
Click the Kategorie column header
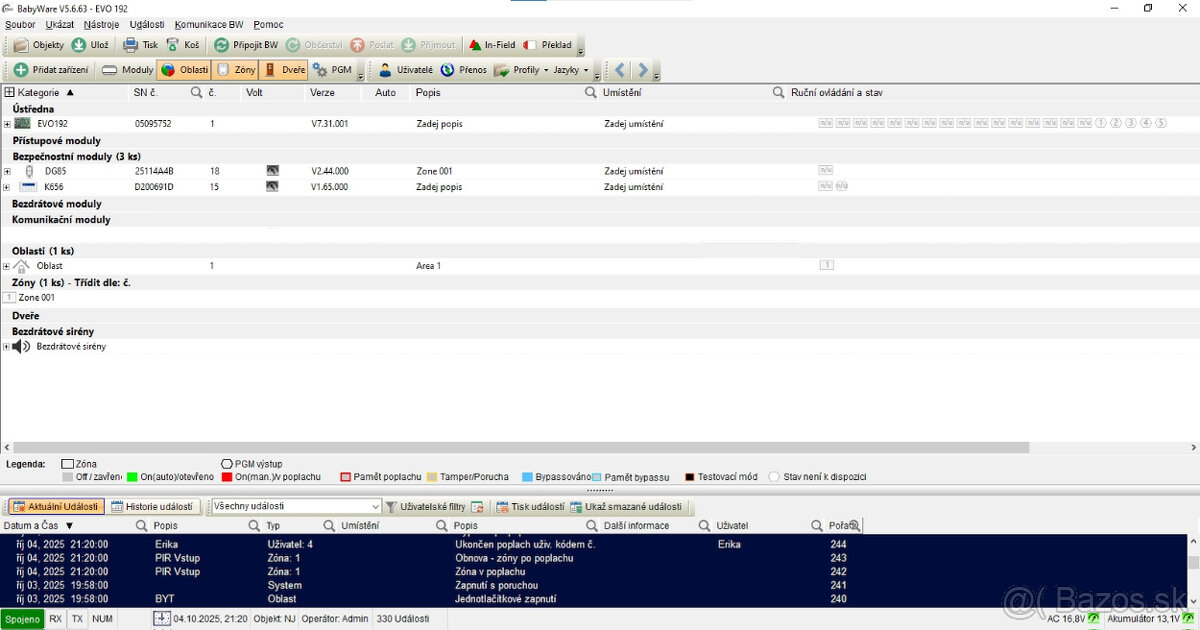pos(40,92)
